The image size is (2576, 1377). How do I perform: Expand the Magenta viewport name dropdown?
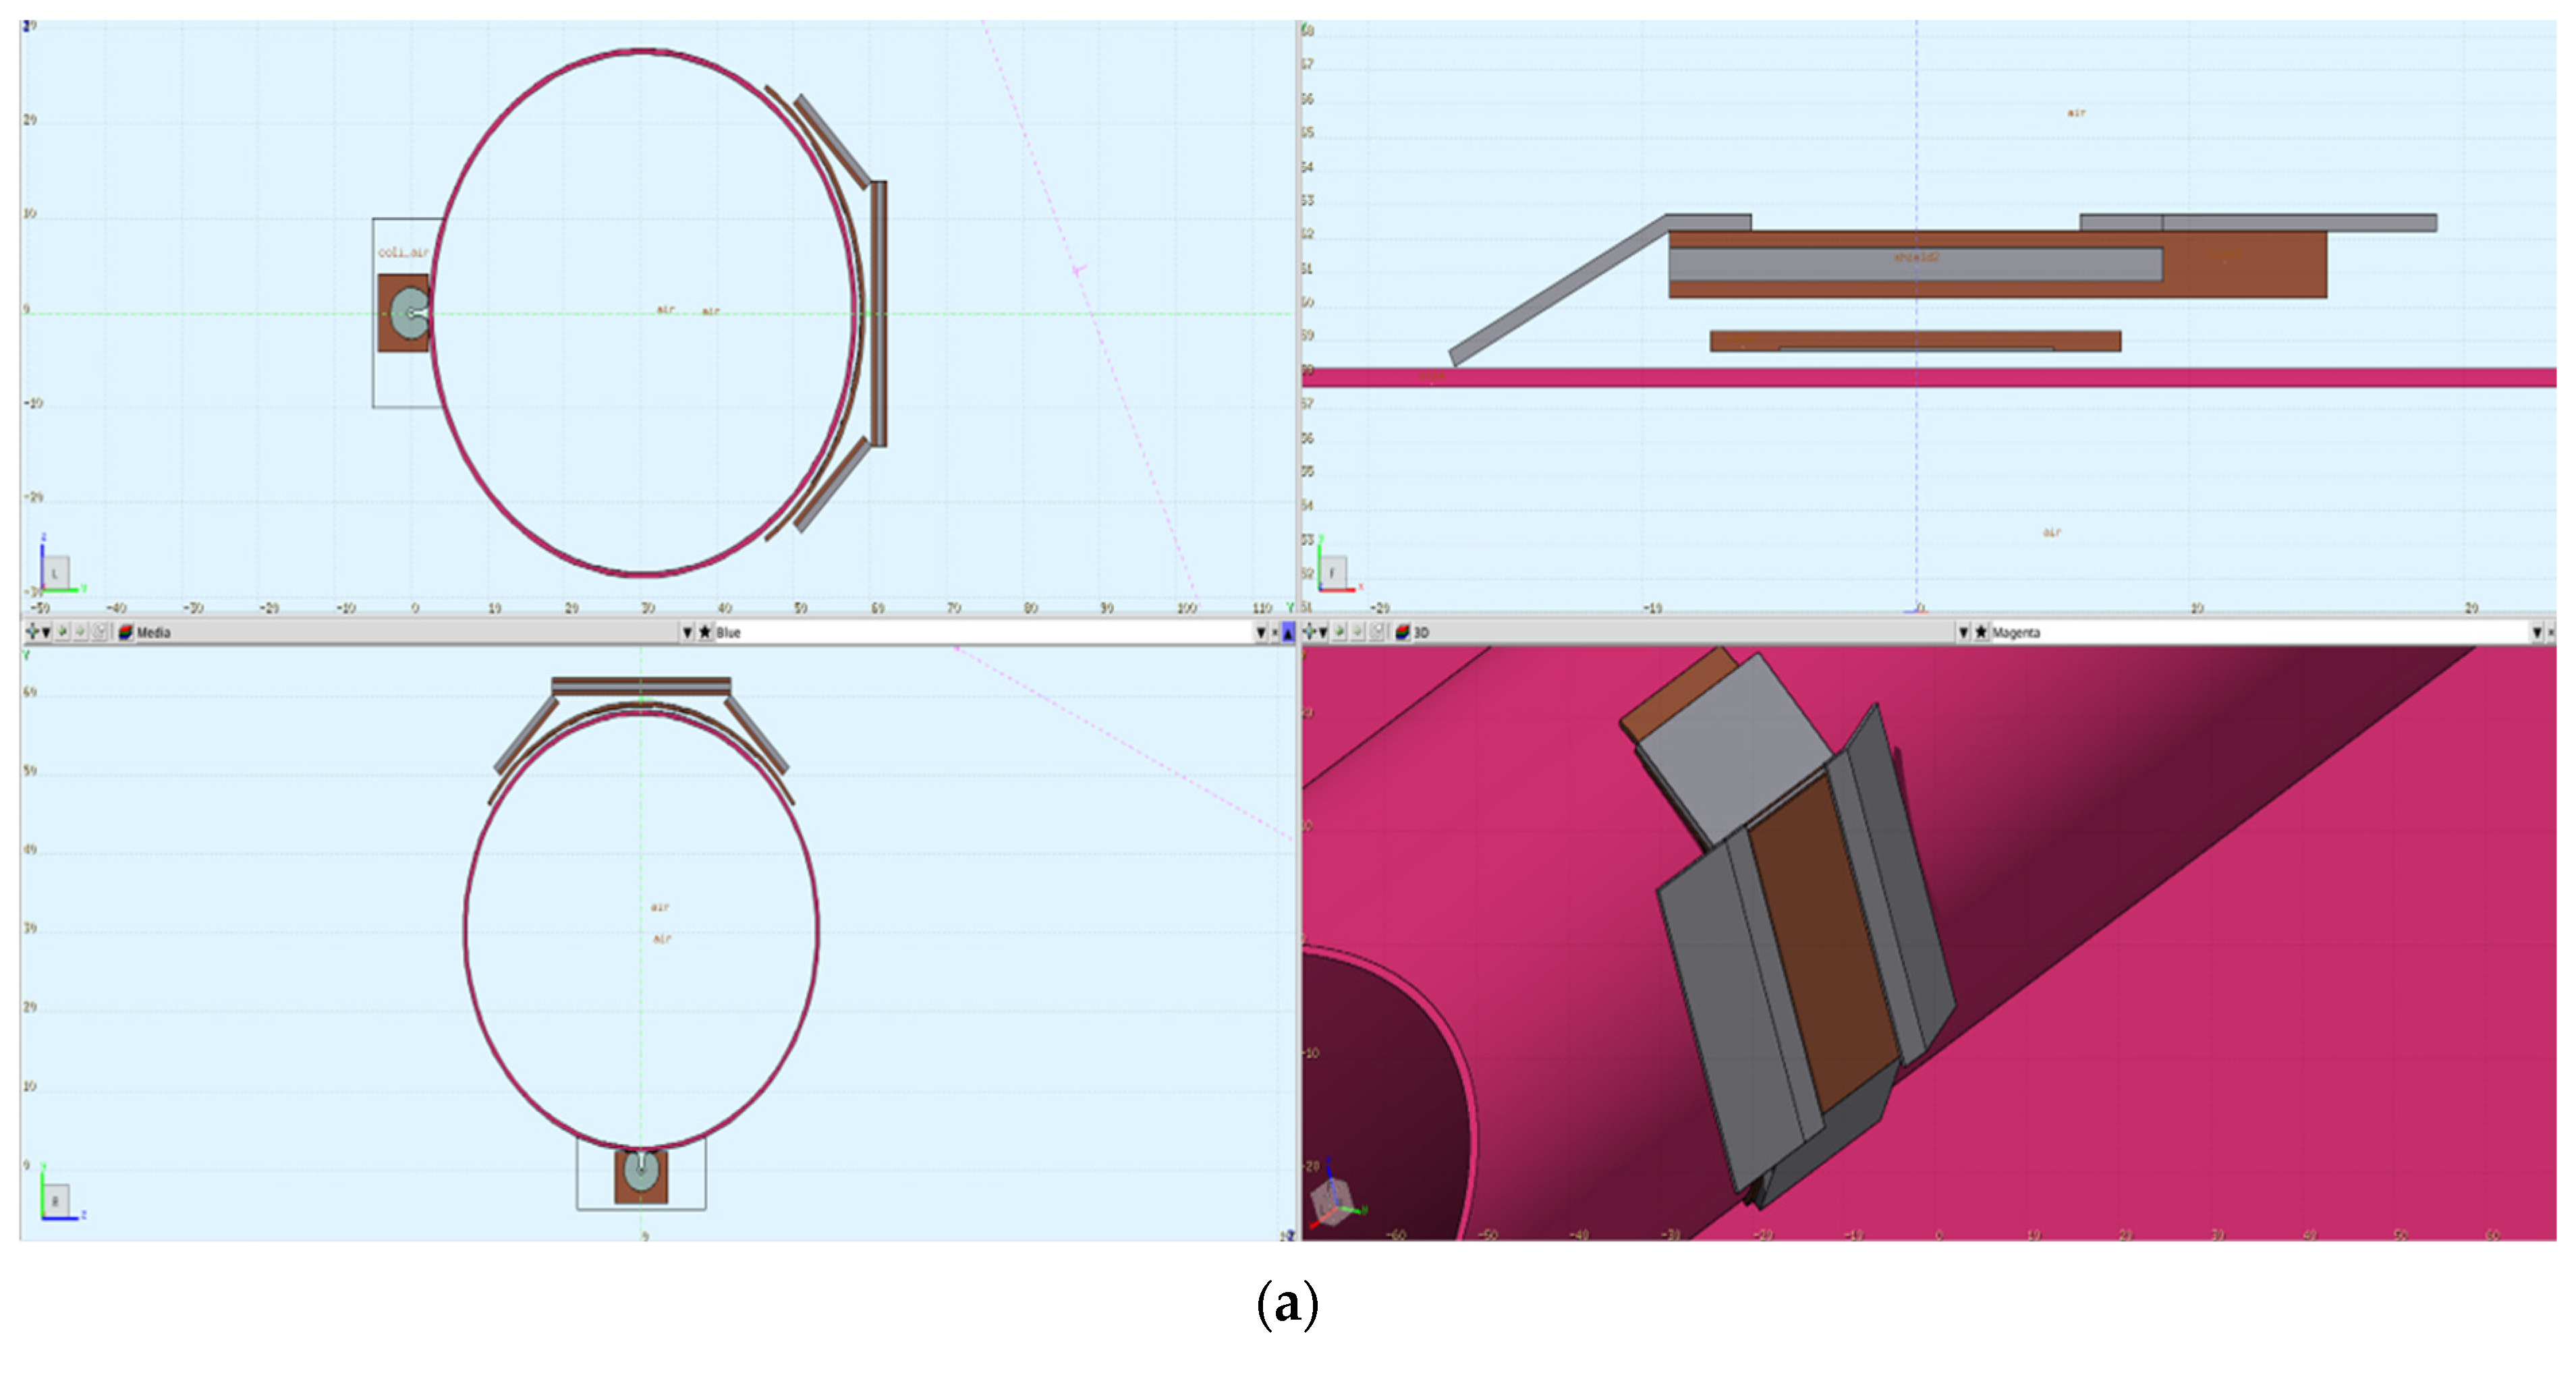pos(2537,632)
